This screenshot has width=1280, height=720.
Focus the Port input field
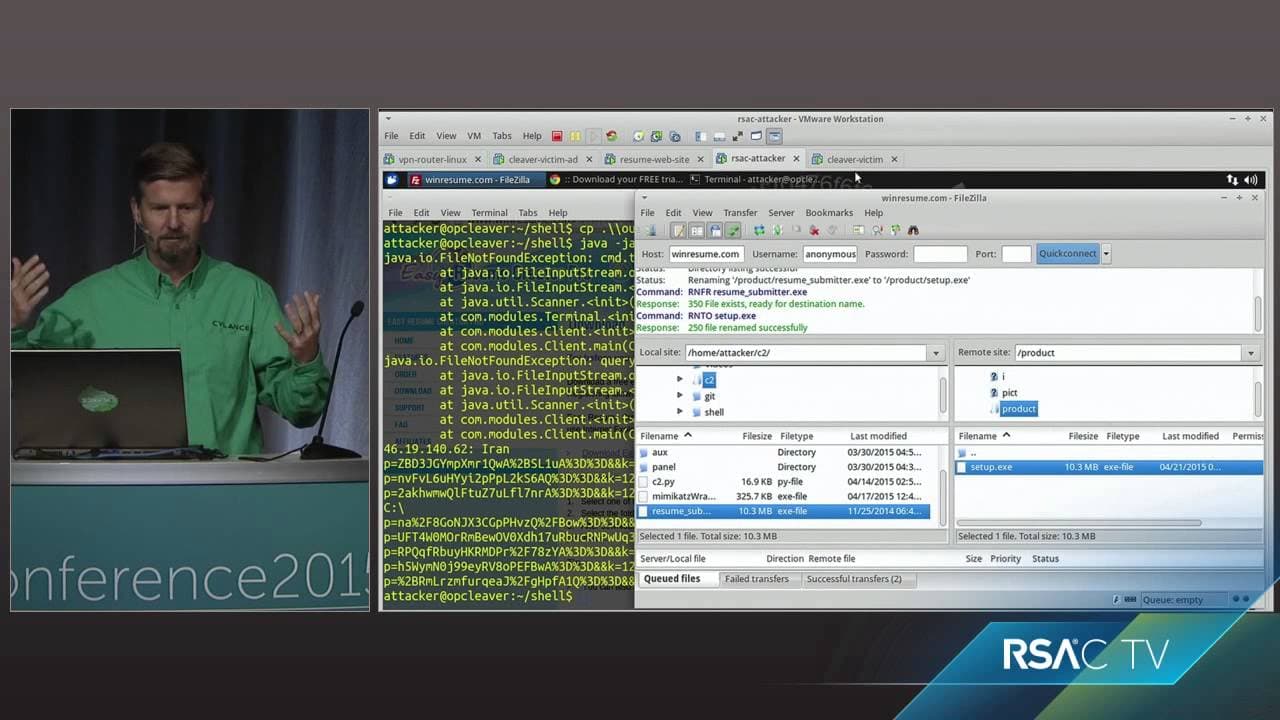tap(1016, 254)
